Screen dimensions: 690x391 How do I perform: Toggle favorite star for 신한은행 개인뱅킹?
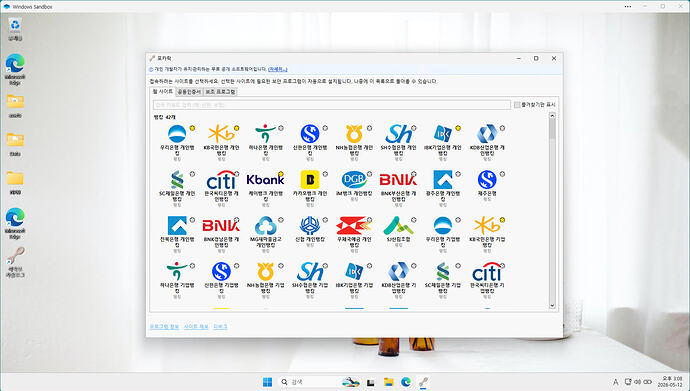325,128
